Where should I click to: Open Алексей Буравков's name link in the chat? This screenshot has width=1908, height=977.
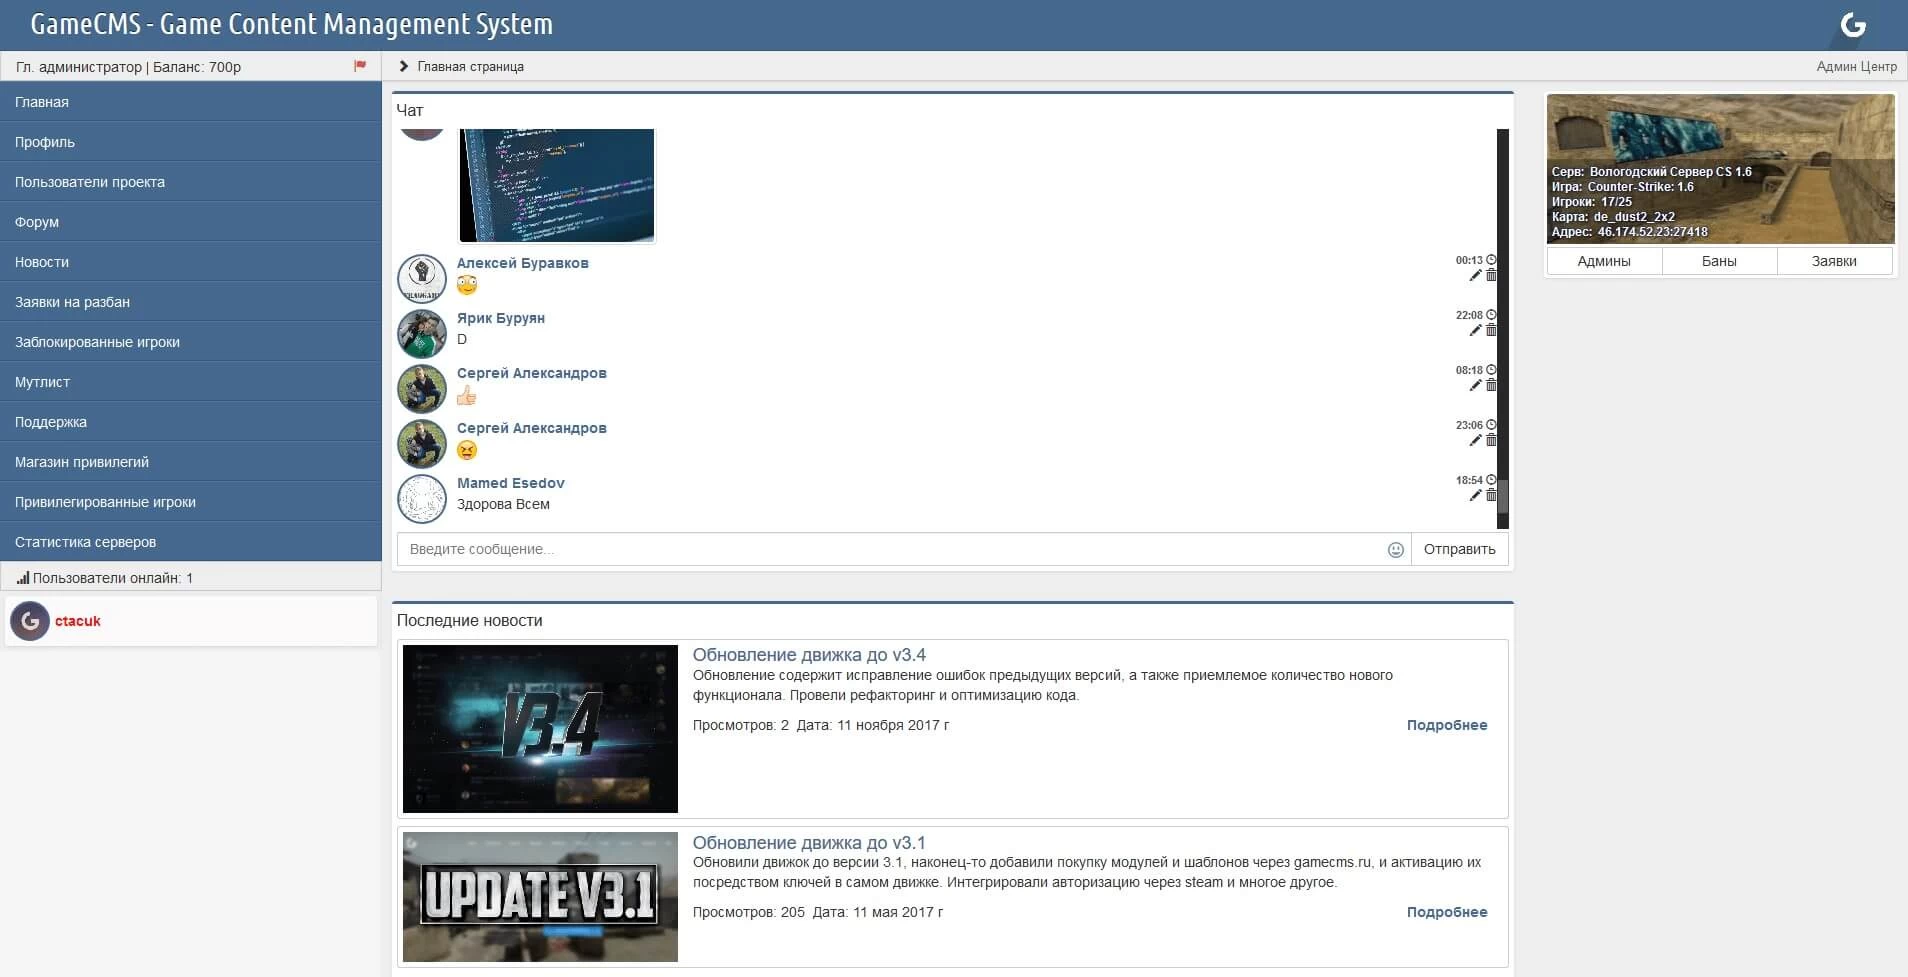tap(523, 263)
